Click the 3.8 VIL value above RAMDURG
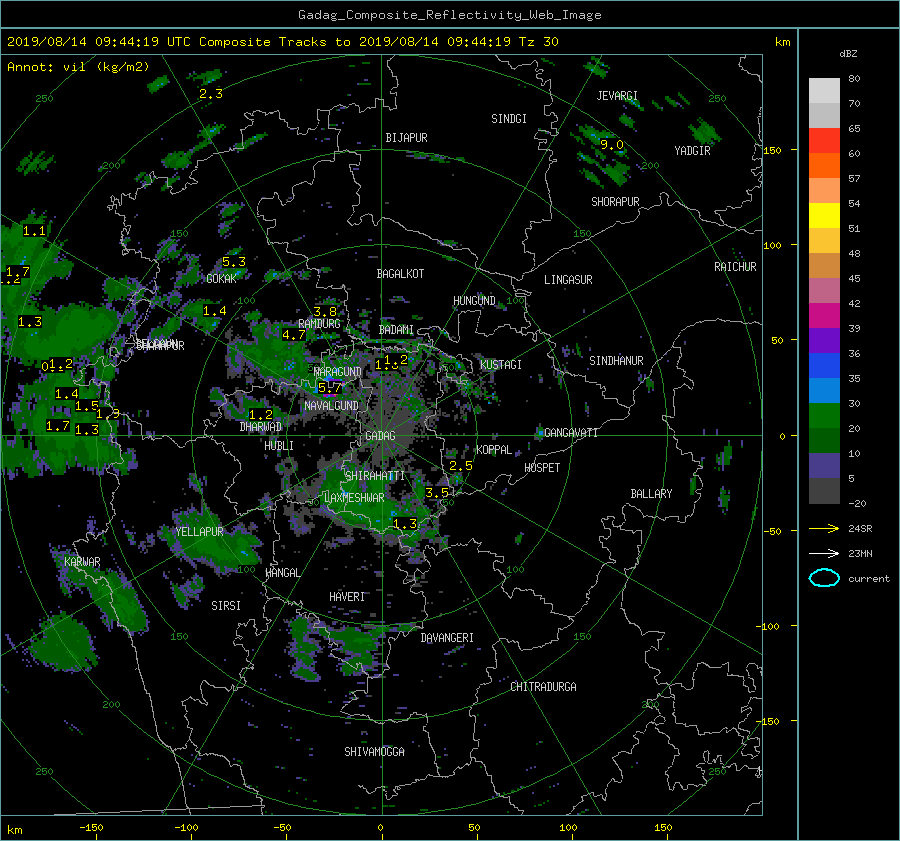 [325, 312]
